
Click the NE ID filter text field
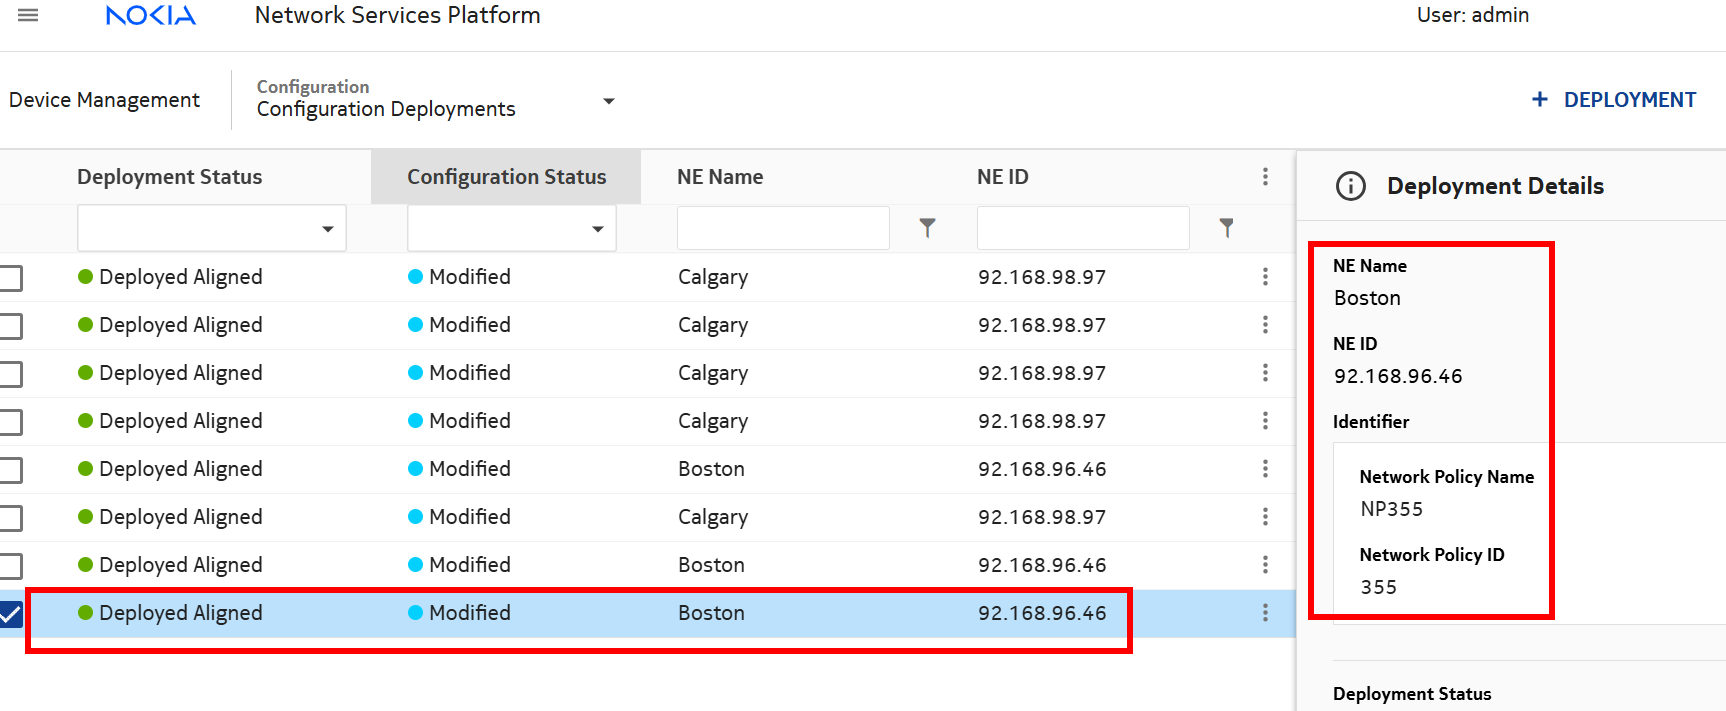click(x=1083, y=228)
